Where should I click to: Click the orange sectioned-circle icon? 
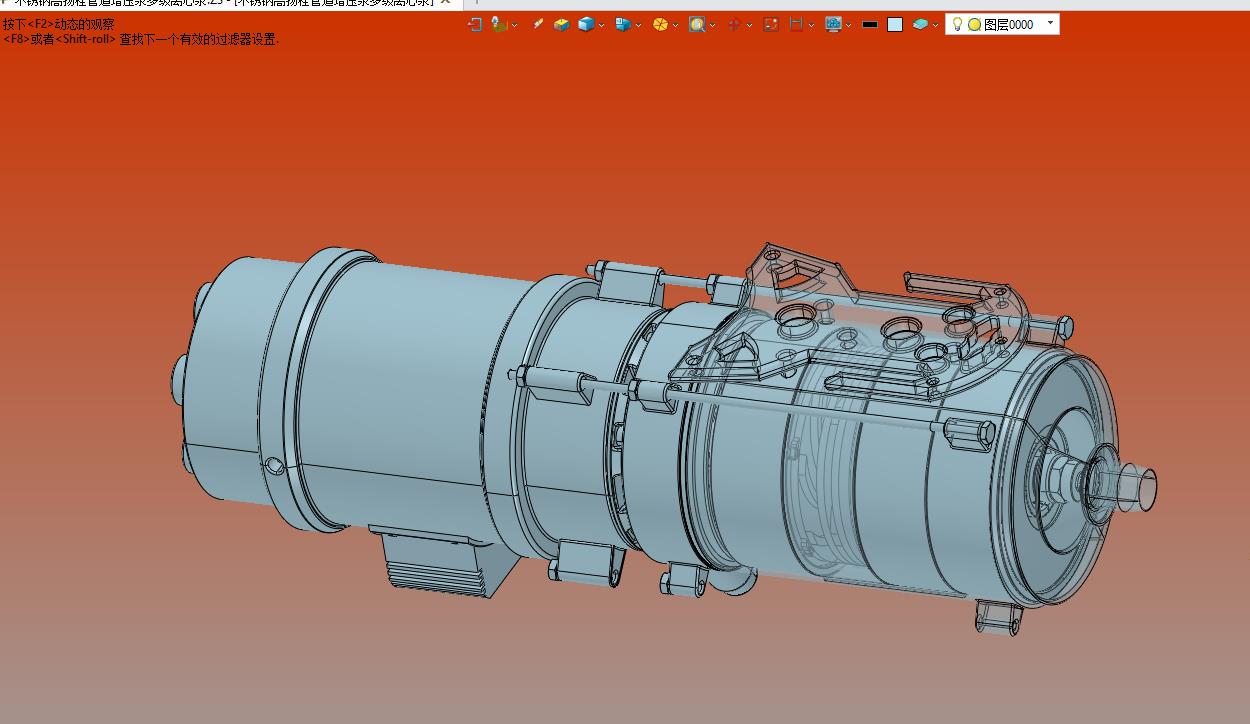(x=660, y=24)
